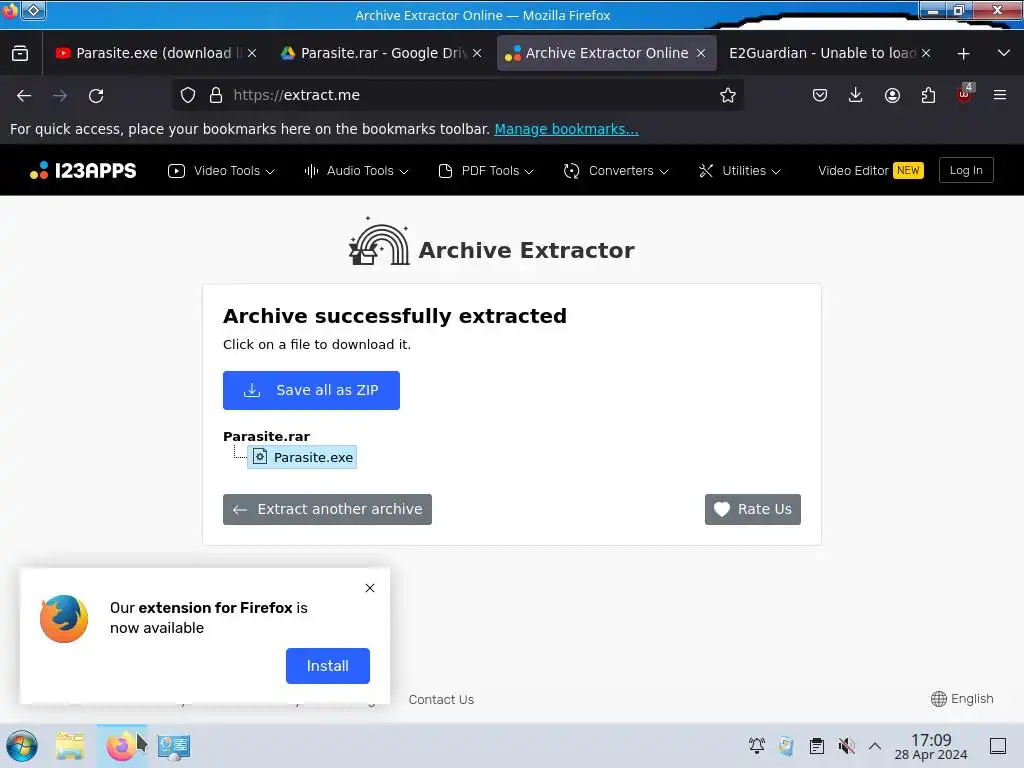This screenshot has width=1024, height=768.
Task: Click the 123APPS logo
Action: click(x=83, y=170)
